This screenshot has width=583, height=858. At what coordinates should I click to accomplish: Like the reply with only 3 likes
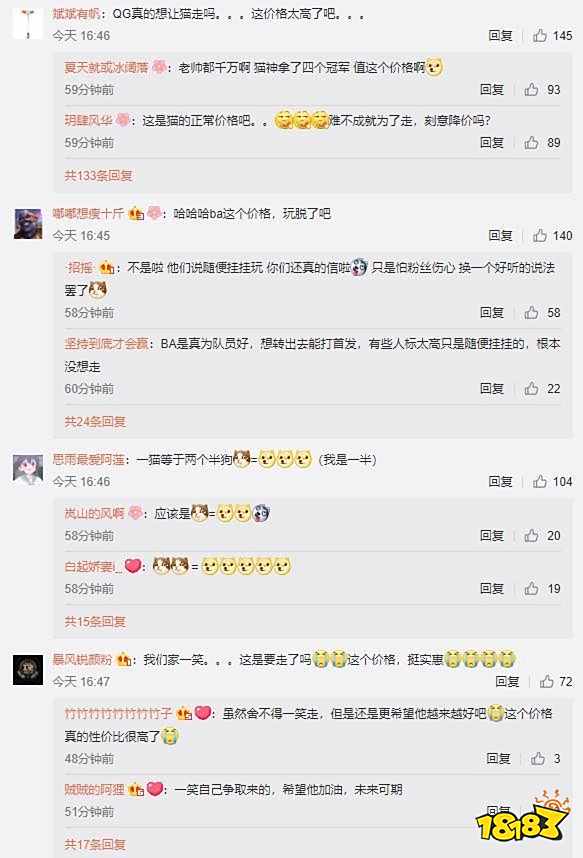(x=538, y=758)
